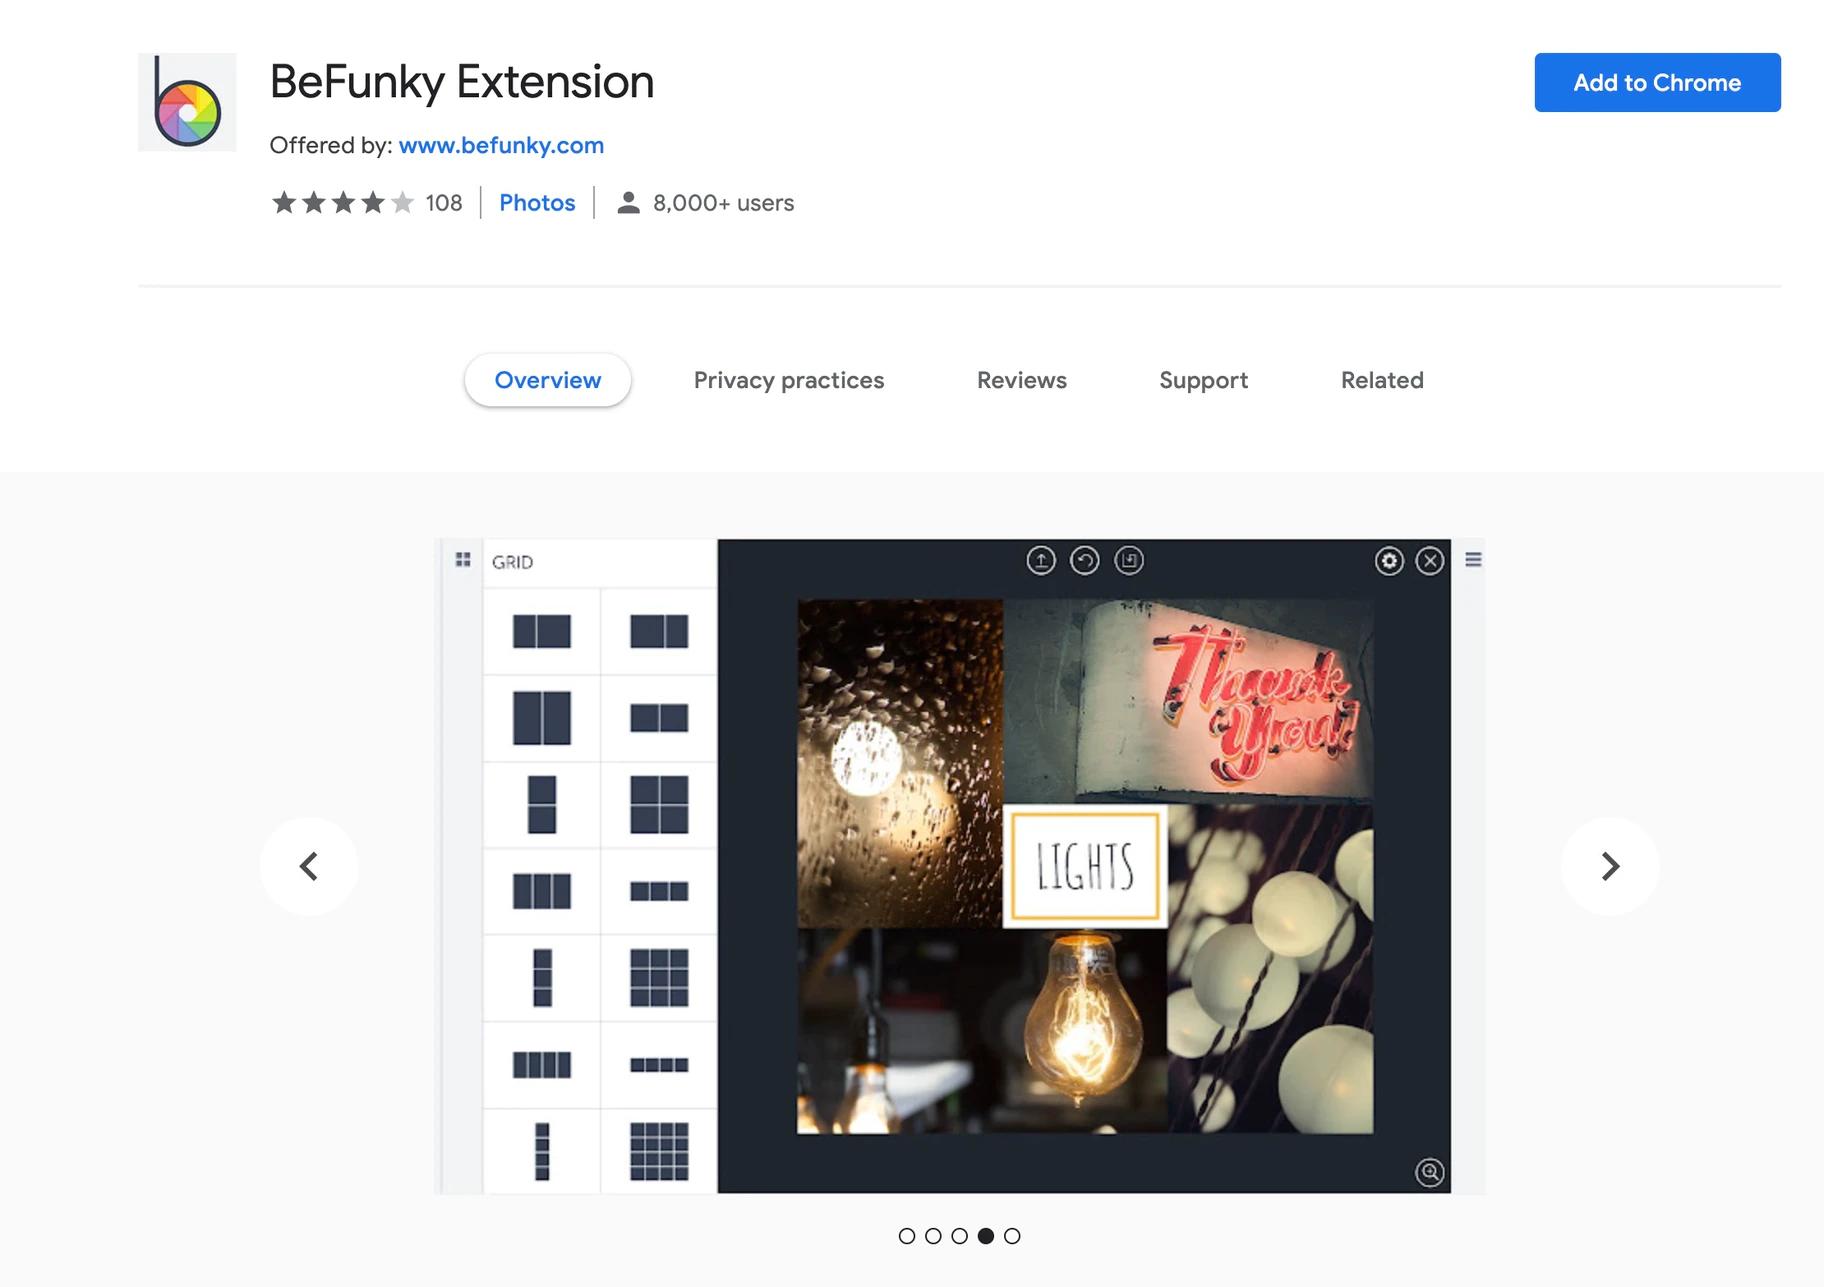Select the three-by-three grid layout thumbnail

click(659, 977)
